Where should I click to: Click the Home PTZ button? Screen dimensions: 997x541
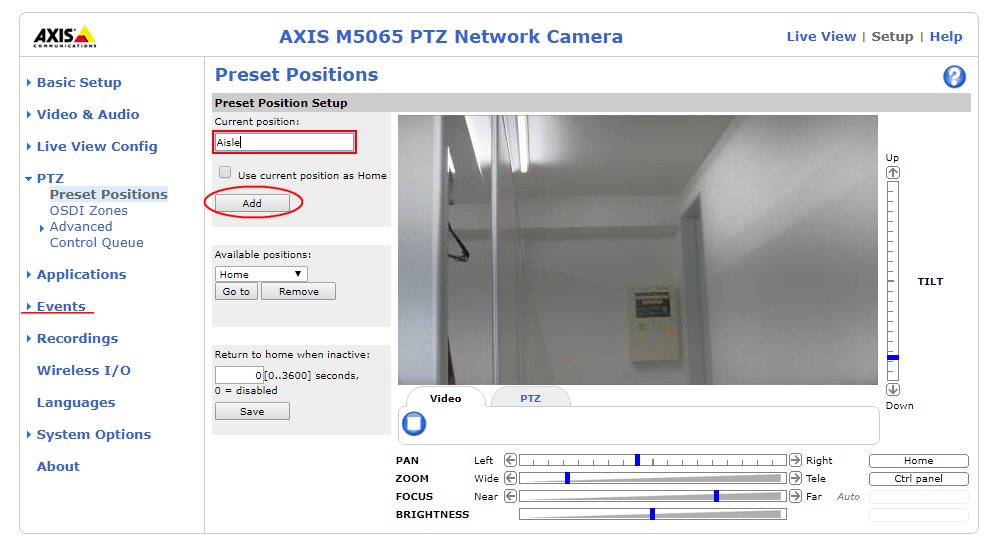[918, 460]
